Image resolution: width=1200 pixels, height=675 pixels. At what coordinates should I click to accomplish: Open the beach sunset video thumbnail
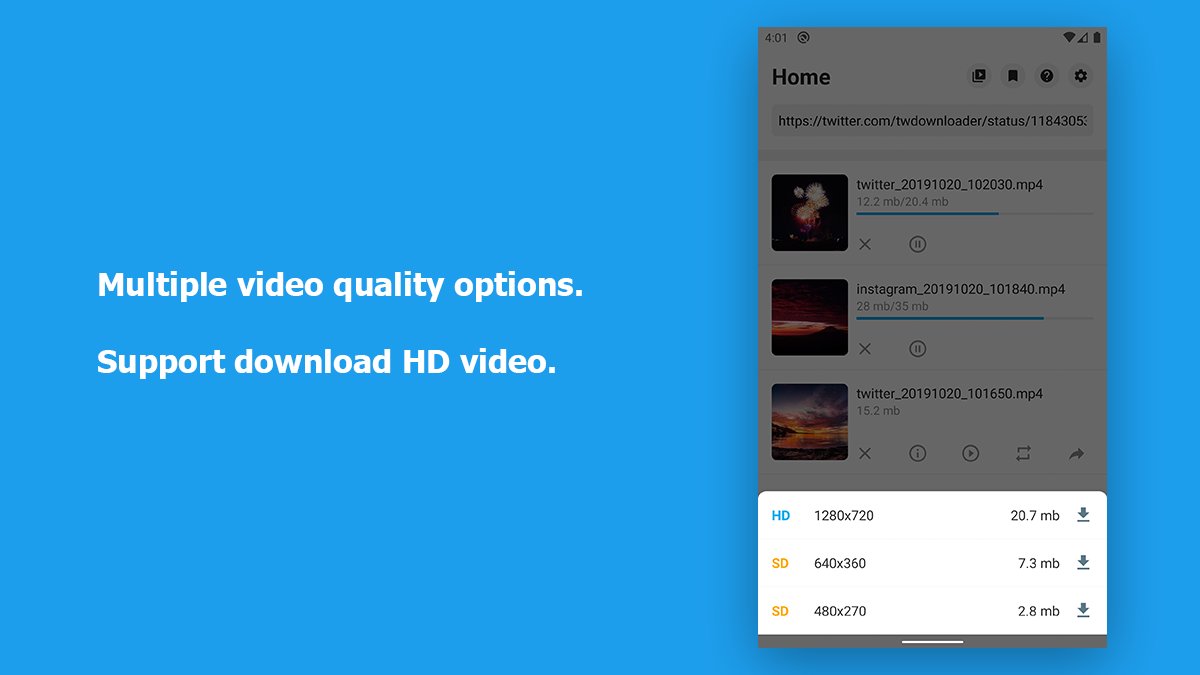coord(810,422)
